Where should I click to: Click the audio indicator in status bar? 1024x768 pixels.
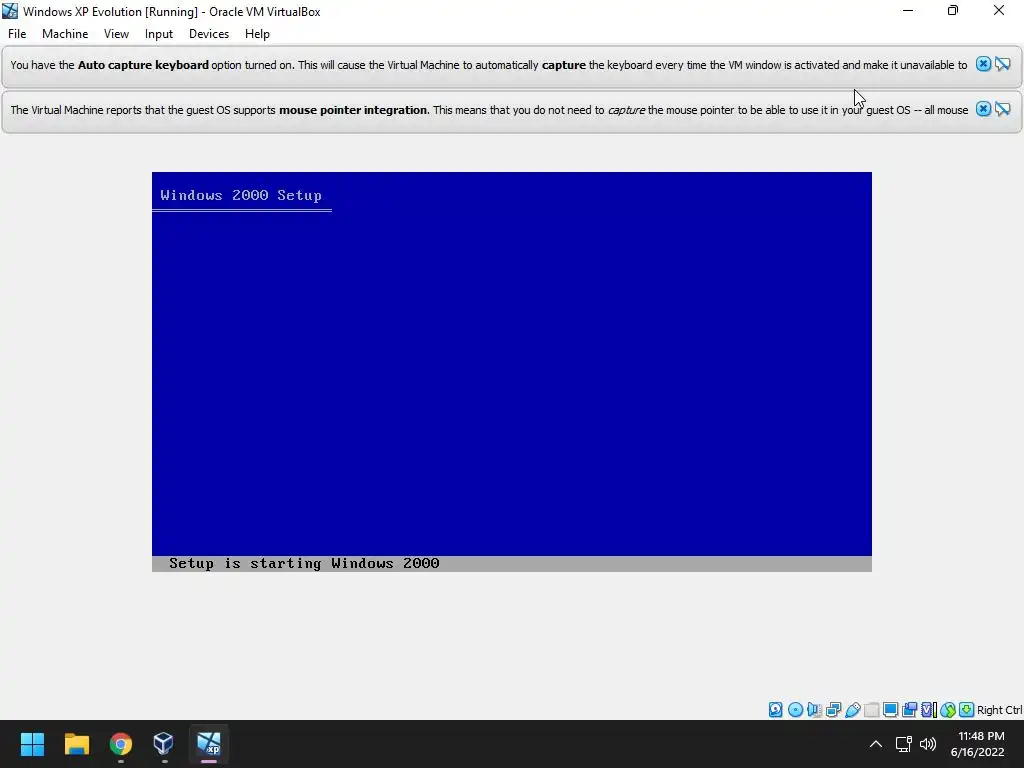[814, 710]
